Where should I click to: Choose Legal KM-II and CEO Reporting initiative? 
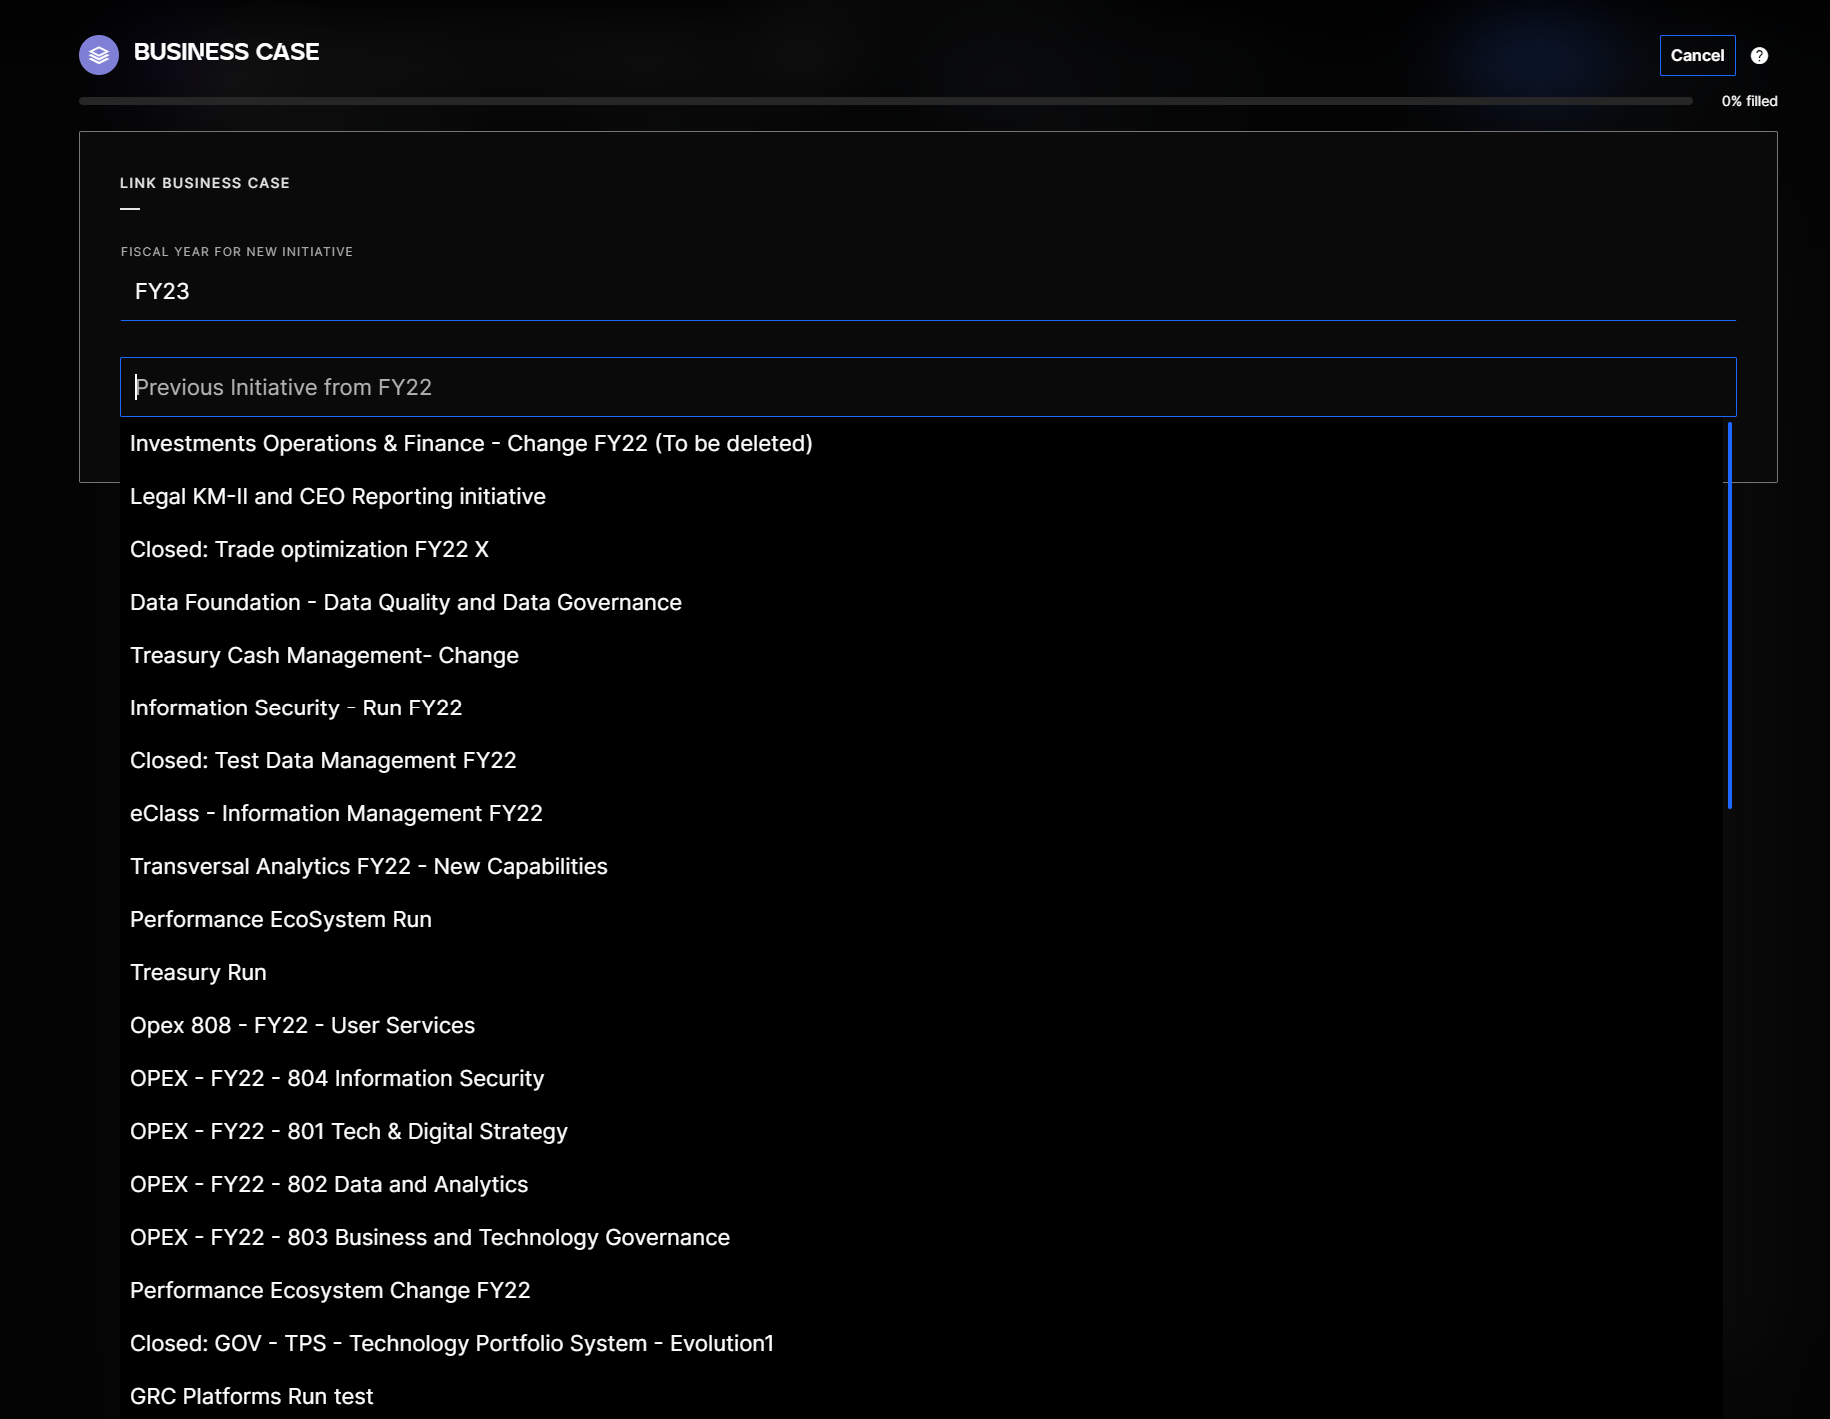point(338,497)
